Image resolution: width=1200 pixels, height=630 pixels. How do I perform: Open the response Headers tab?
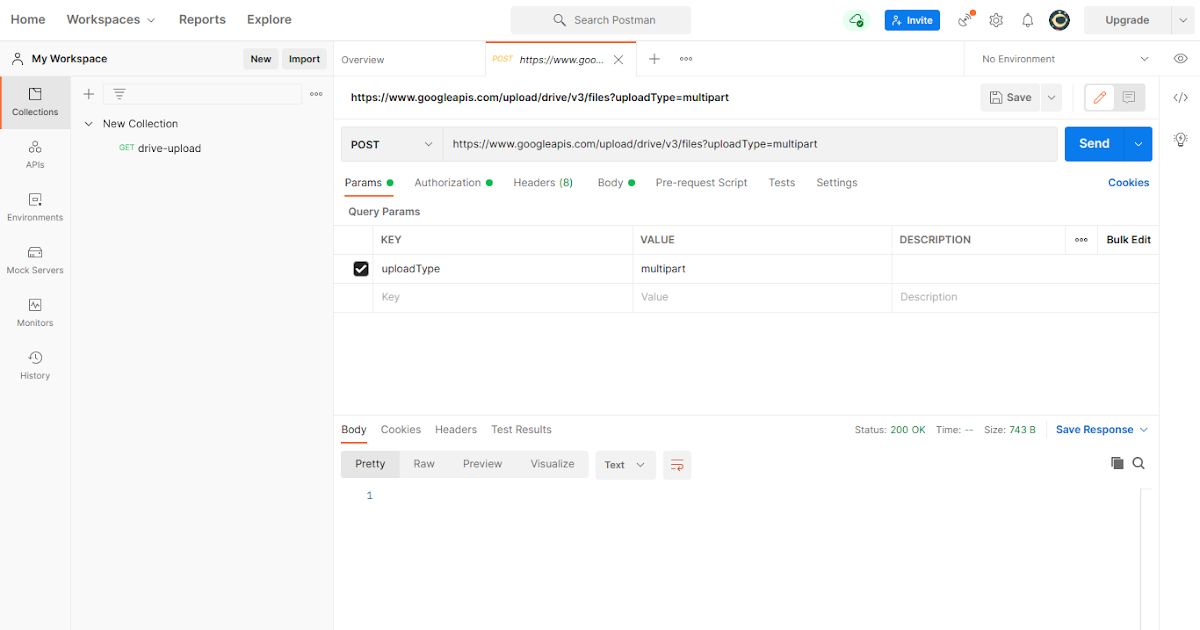(x=456, y=429)
